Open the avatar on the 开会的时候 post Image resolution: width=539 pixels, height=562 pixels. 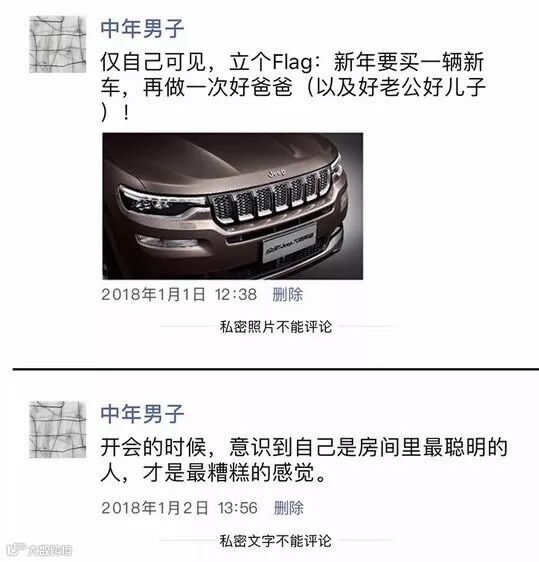[x=57, y=429]
